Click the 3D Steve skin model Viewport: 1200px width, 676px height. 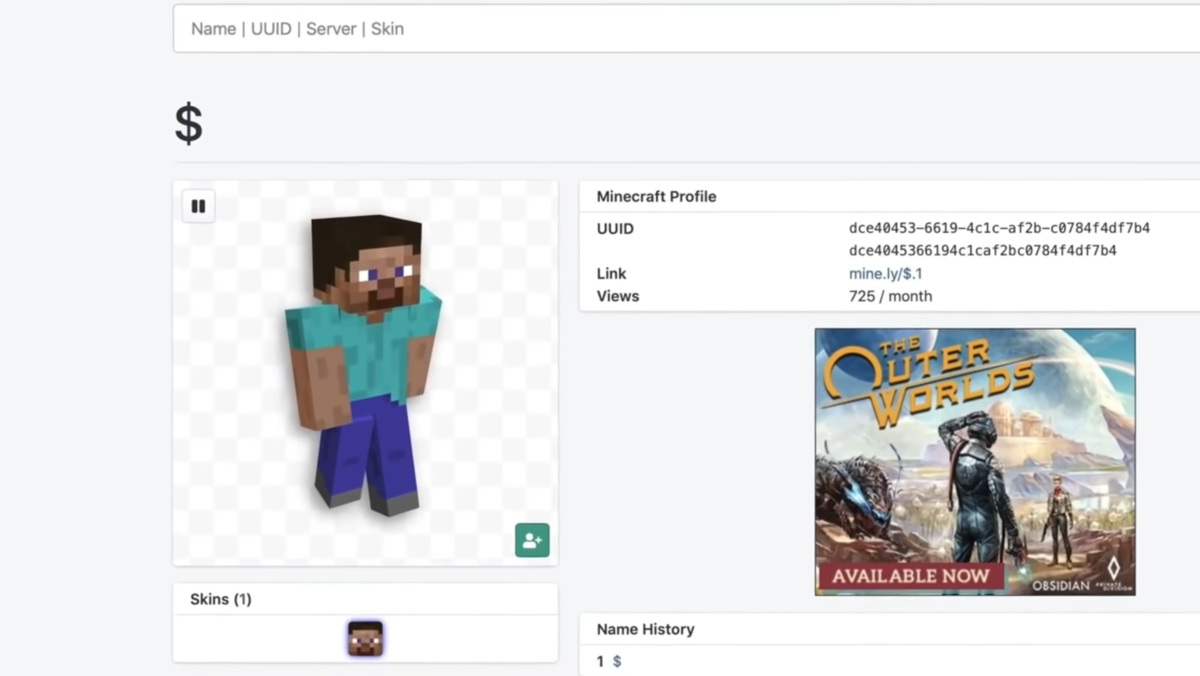[x=364, y=365]
